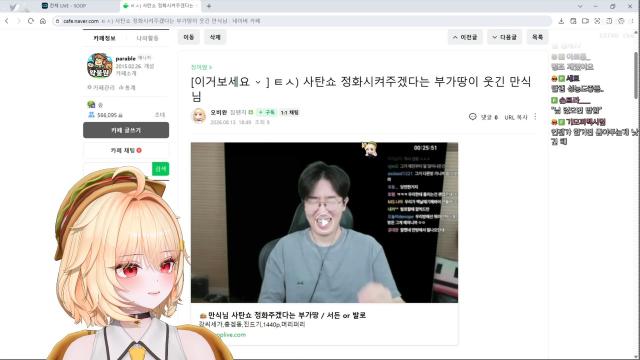Click the 이동 button above the post
This screenshot has height=360, width=640.
coord(189,37)
